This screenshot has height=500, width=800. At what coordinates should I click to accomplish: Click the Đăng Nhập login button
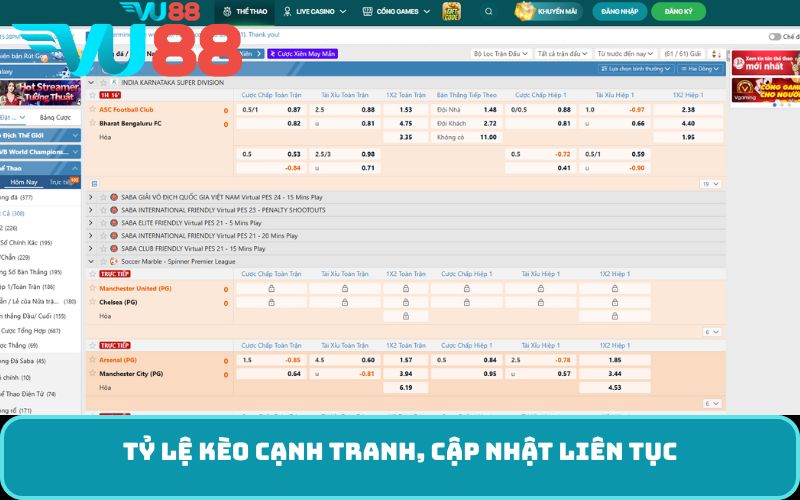[619, 12]
